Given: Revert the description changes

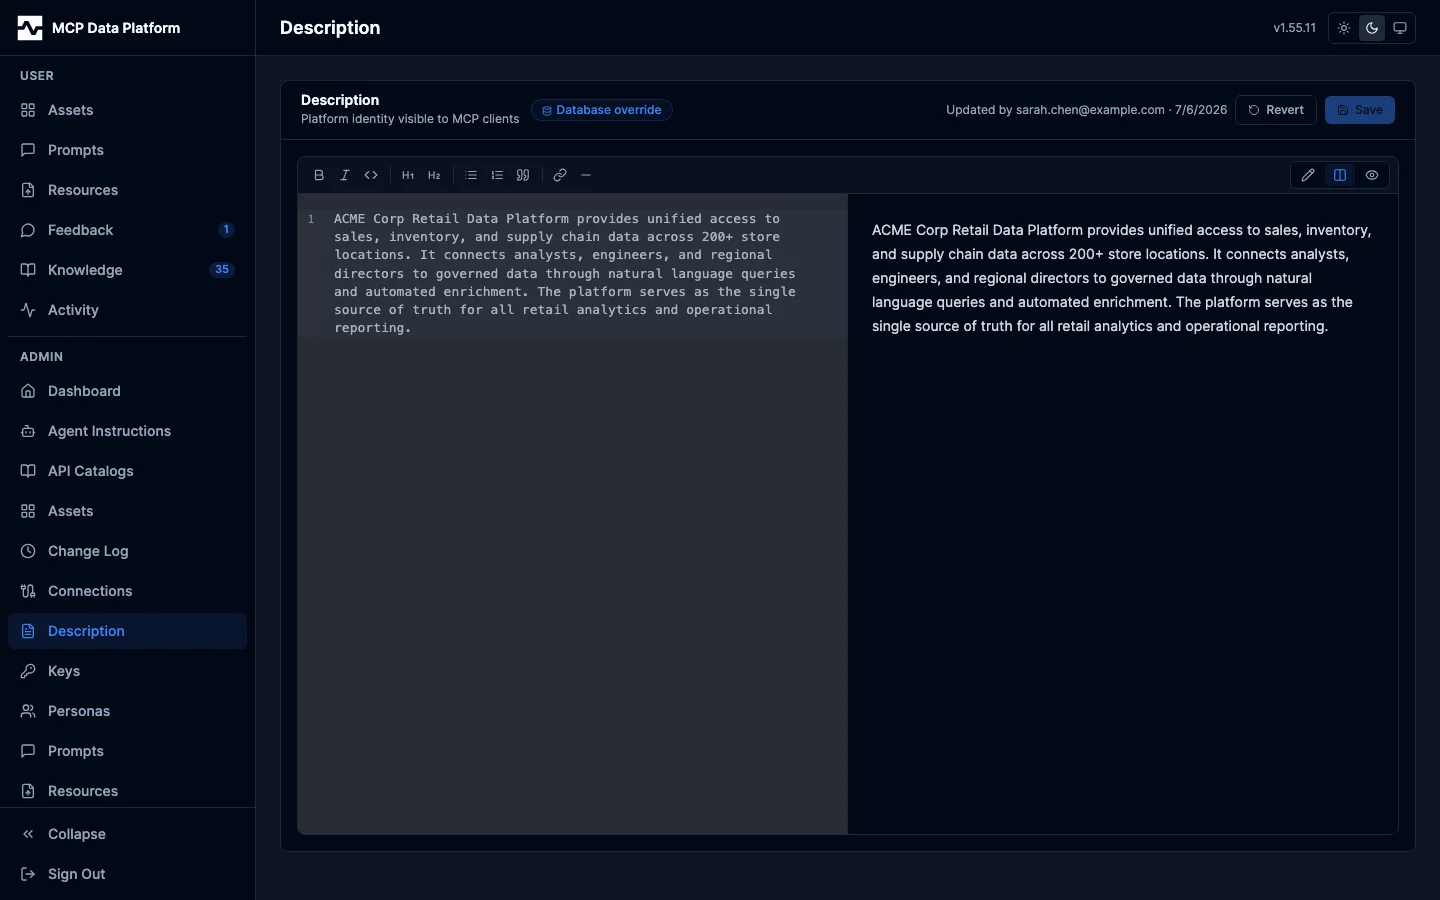Looking at the screenshot, I should pos(1276,110).
